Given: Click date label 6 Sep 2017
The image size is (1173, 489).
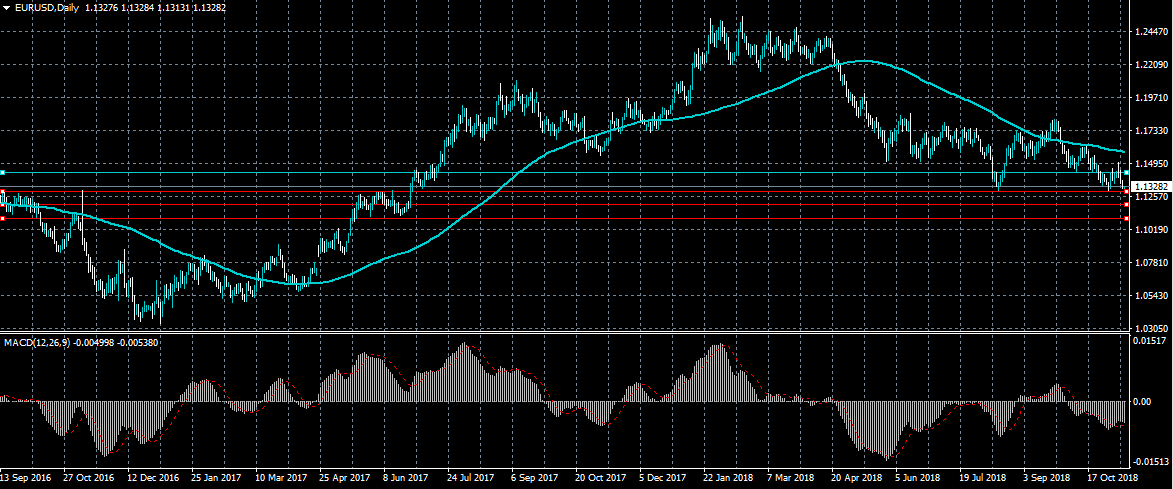Looking at the screenshot, I should [536, 476].
